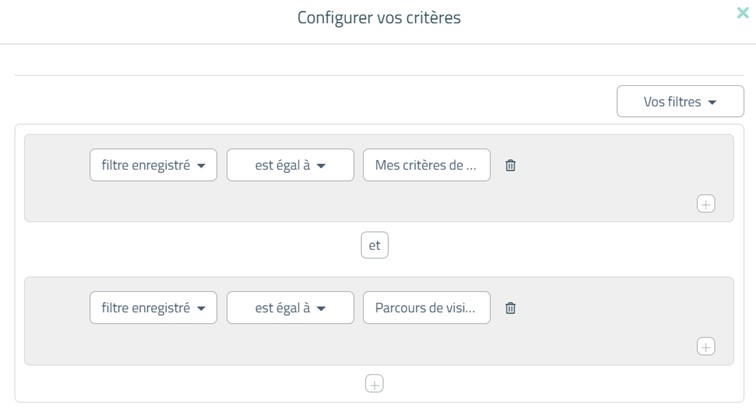Screen dimensions: 756x415
Task: Click the caret arrow on 'Vos filtres'
Action: (712, 102)
